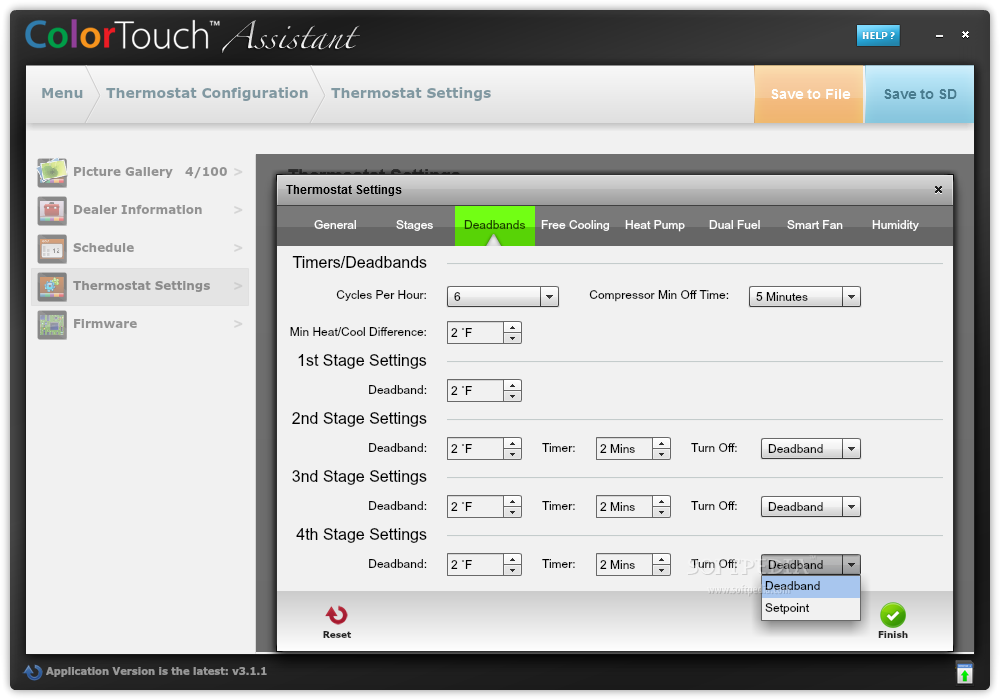Click the update refresh icon in status bar
The image size is (1000, 700).
click(x=33, y=671)
